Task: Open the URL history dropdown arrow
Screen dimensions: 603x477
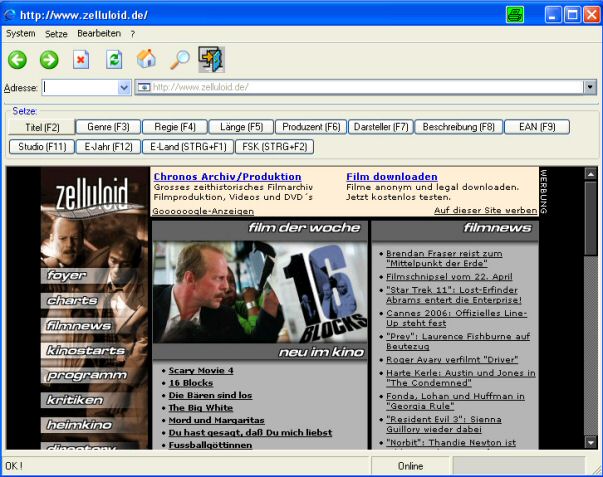Action: pos(590,88)
